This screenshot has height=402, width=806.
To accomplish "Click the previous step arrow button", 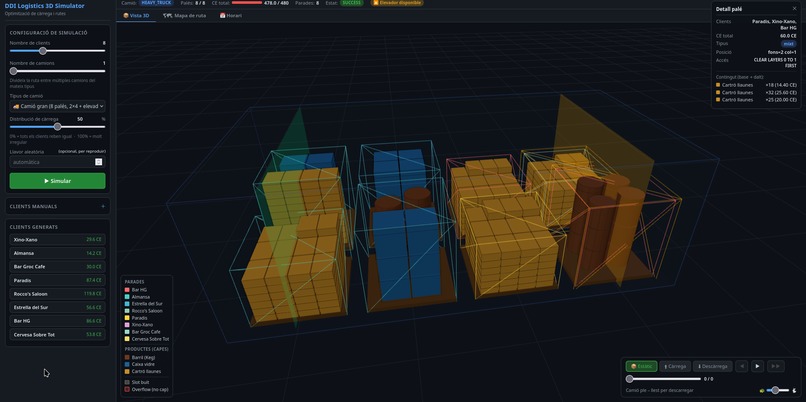I will pyautogui.click(x=741, y=367).
